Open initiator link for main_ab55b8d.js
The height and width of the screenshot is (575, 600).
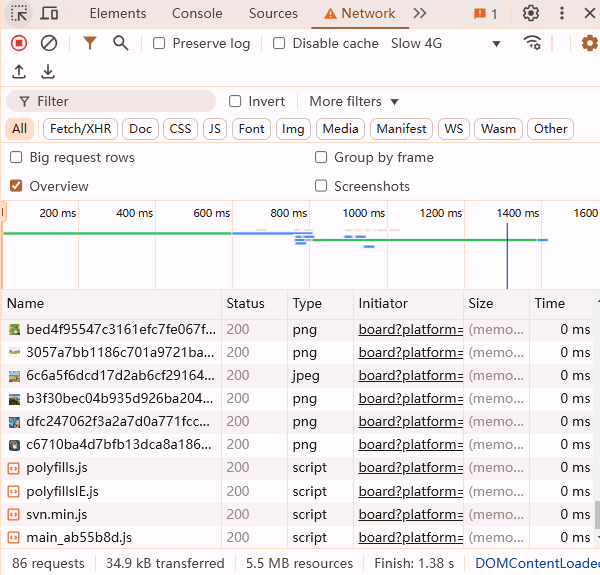tap(411, 538)
